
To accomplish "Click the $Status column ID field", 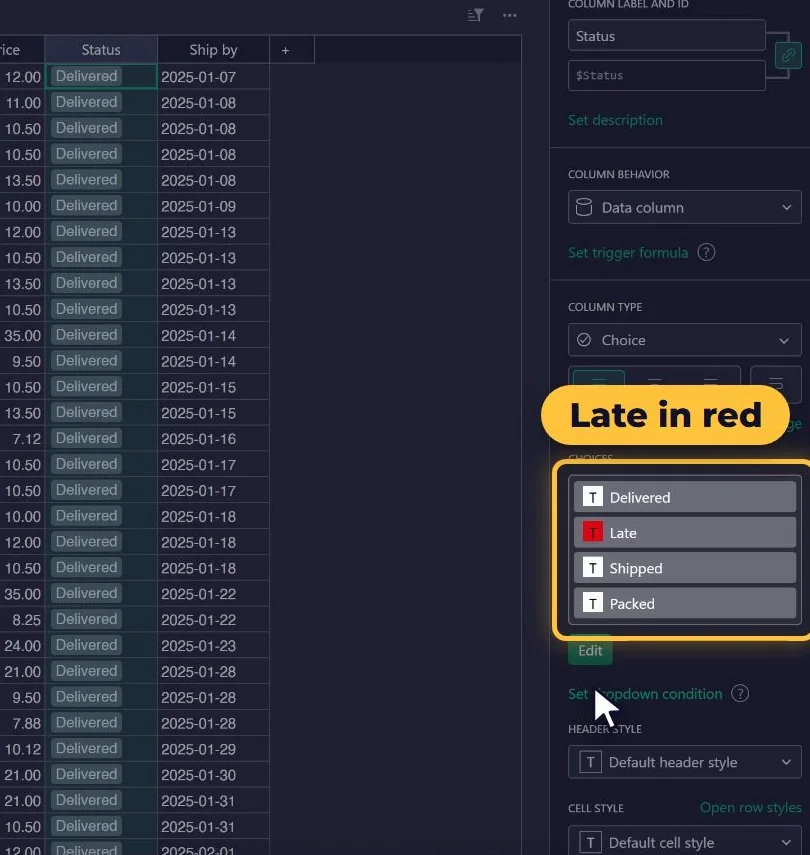I will [667, 75].
